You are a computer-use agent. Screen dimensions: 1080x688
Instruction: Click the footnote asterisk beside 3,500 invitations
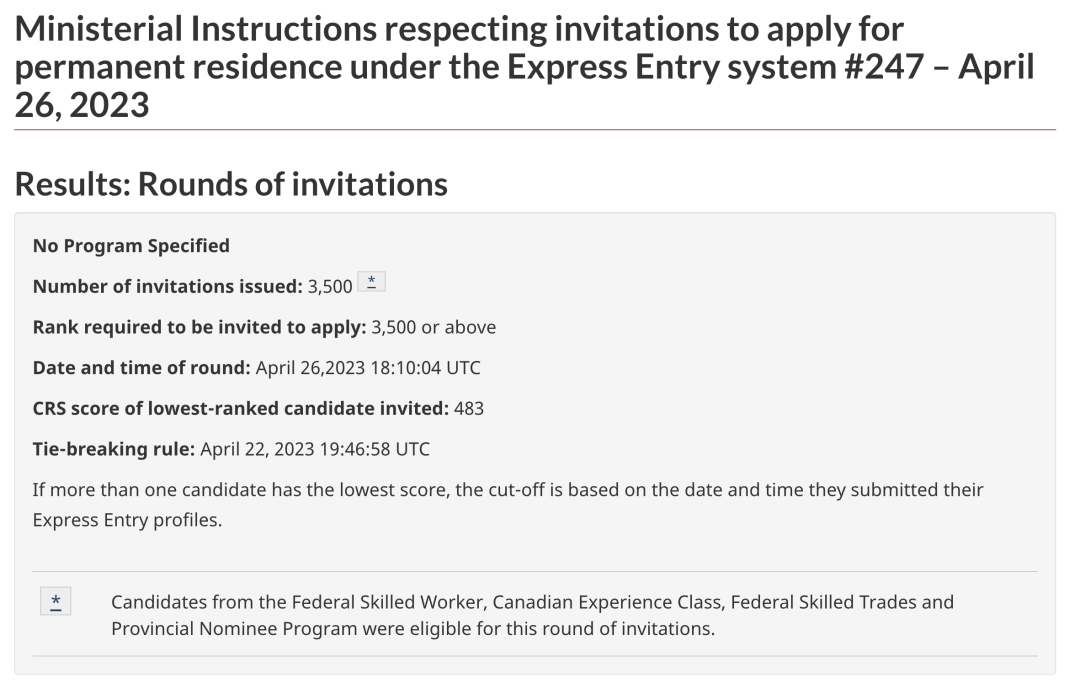click(x=371, y=283)
